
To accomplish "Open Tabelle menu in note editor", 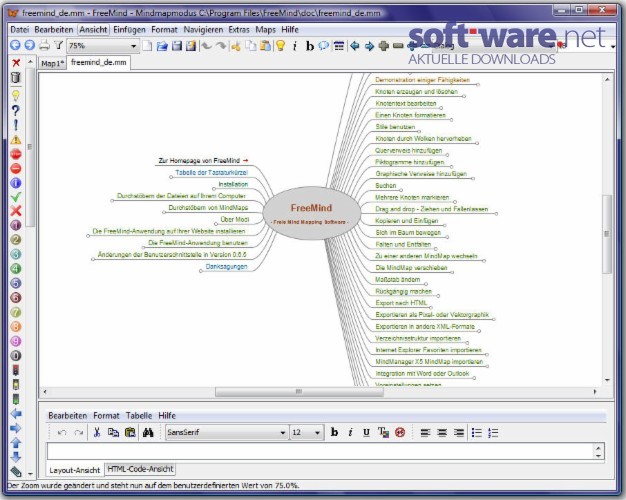I will [139, 415].
